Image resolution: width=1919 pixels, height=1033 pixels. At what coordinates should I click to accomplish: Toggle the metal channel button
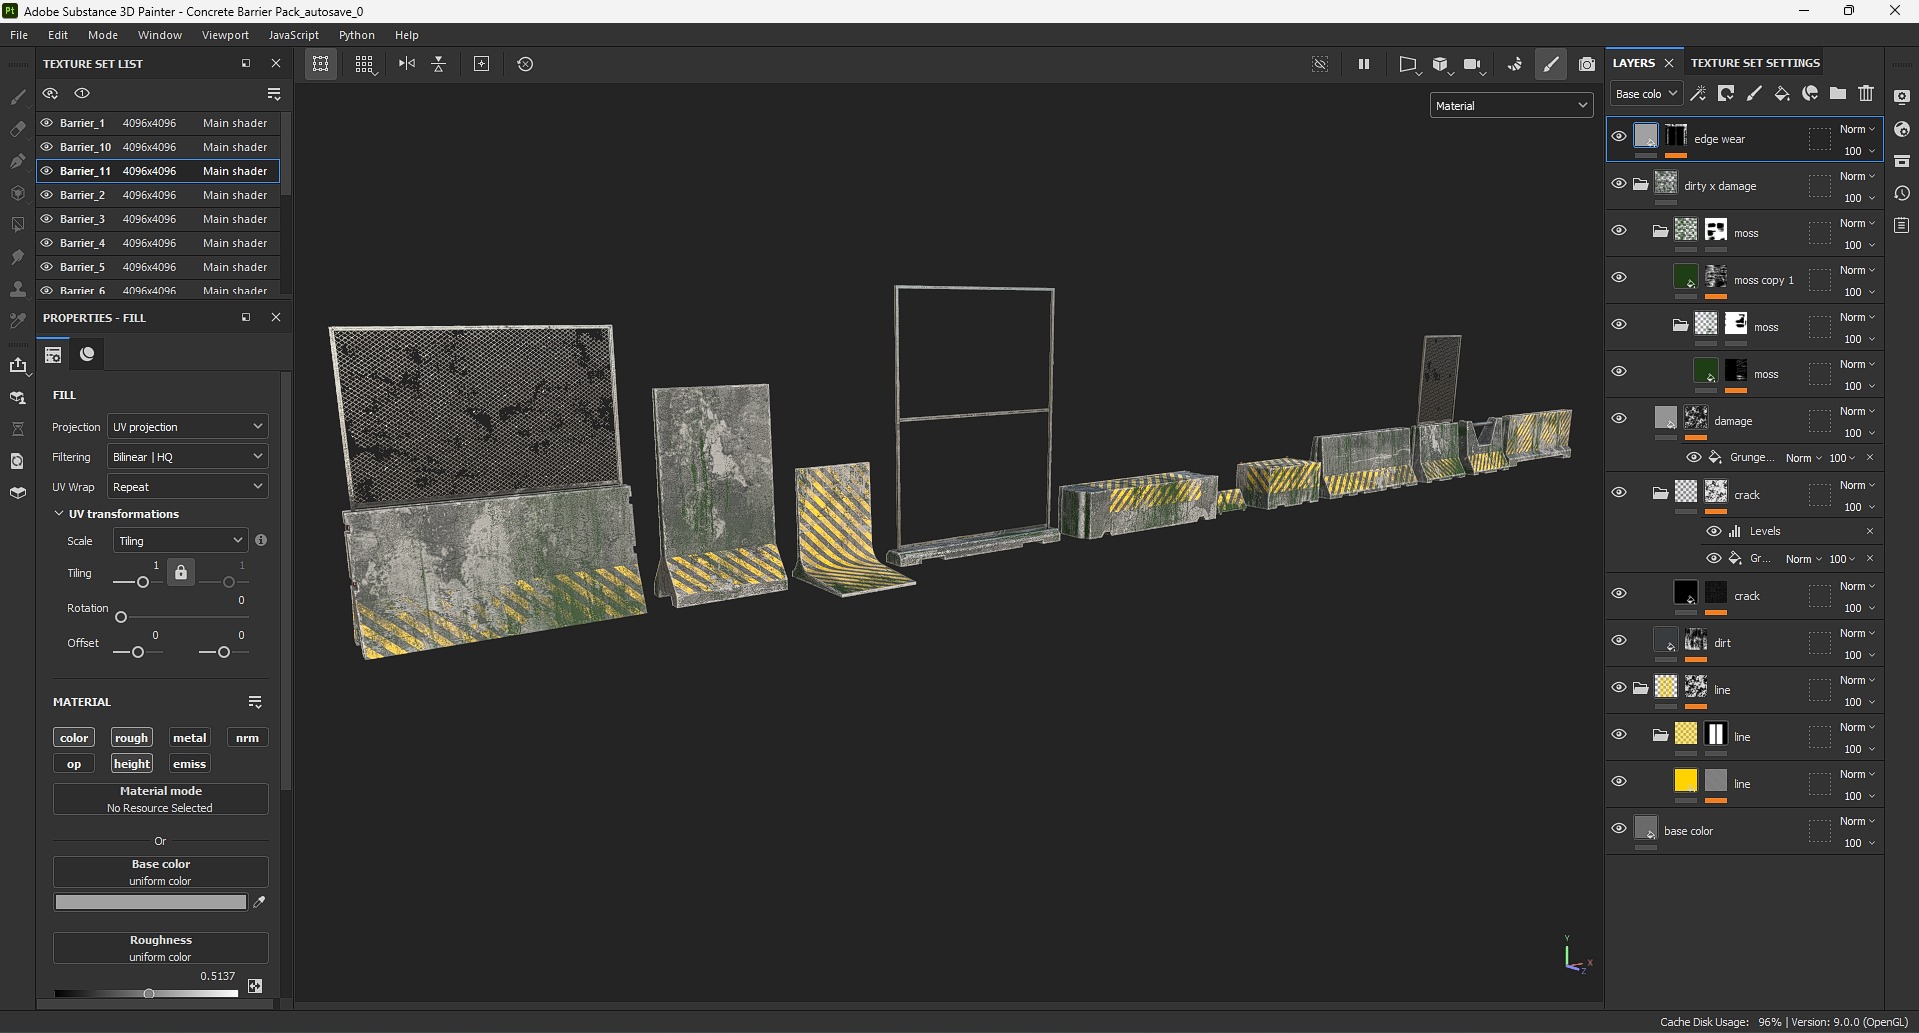(x=189, y=737)
